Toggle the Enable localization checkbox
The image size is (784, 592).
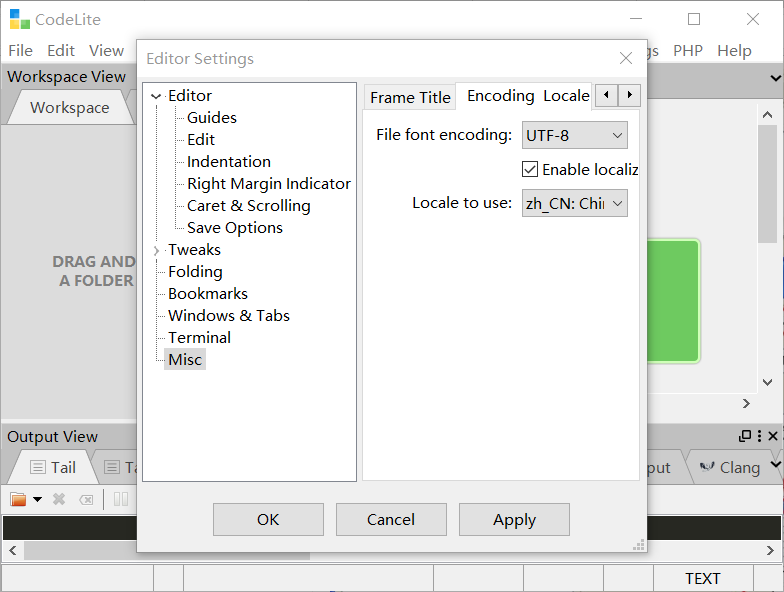[530, 170]
